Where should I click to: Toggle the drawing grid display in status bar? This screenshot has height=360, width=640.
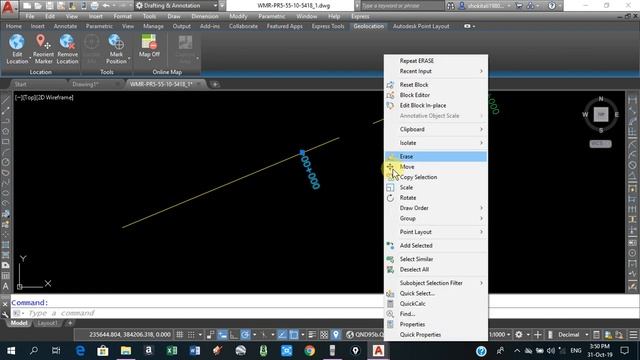coord(179,335)
